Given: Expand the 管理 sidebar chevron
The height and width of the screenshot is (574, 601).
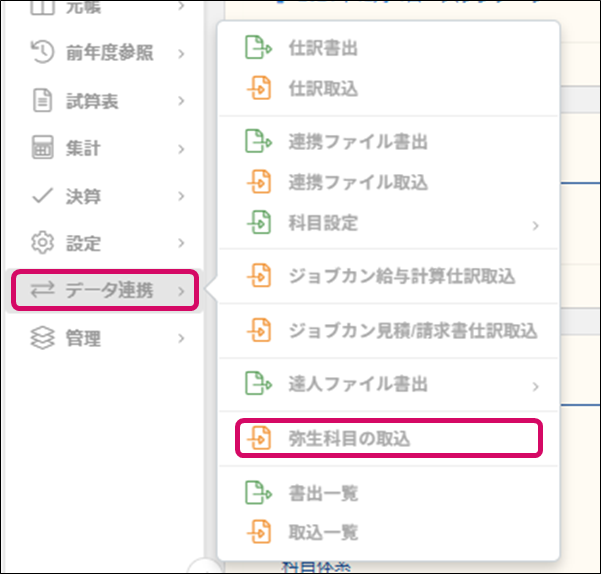Looking at the screenshot, I should (x=181, y=339).
